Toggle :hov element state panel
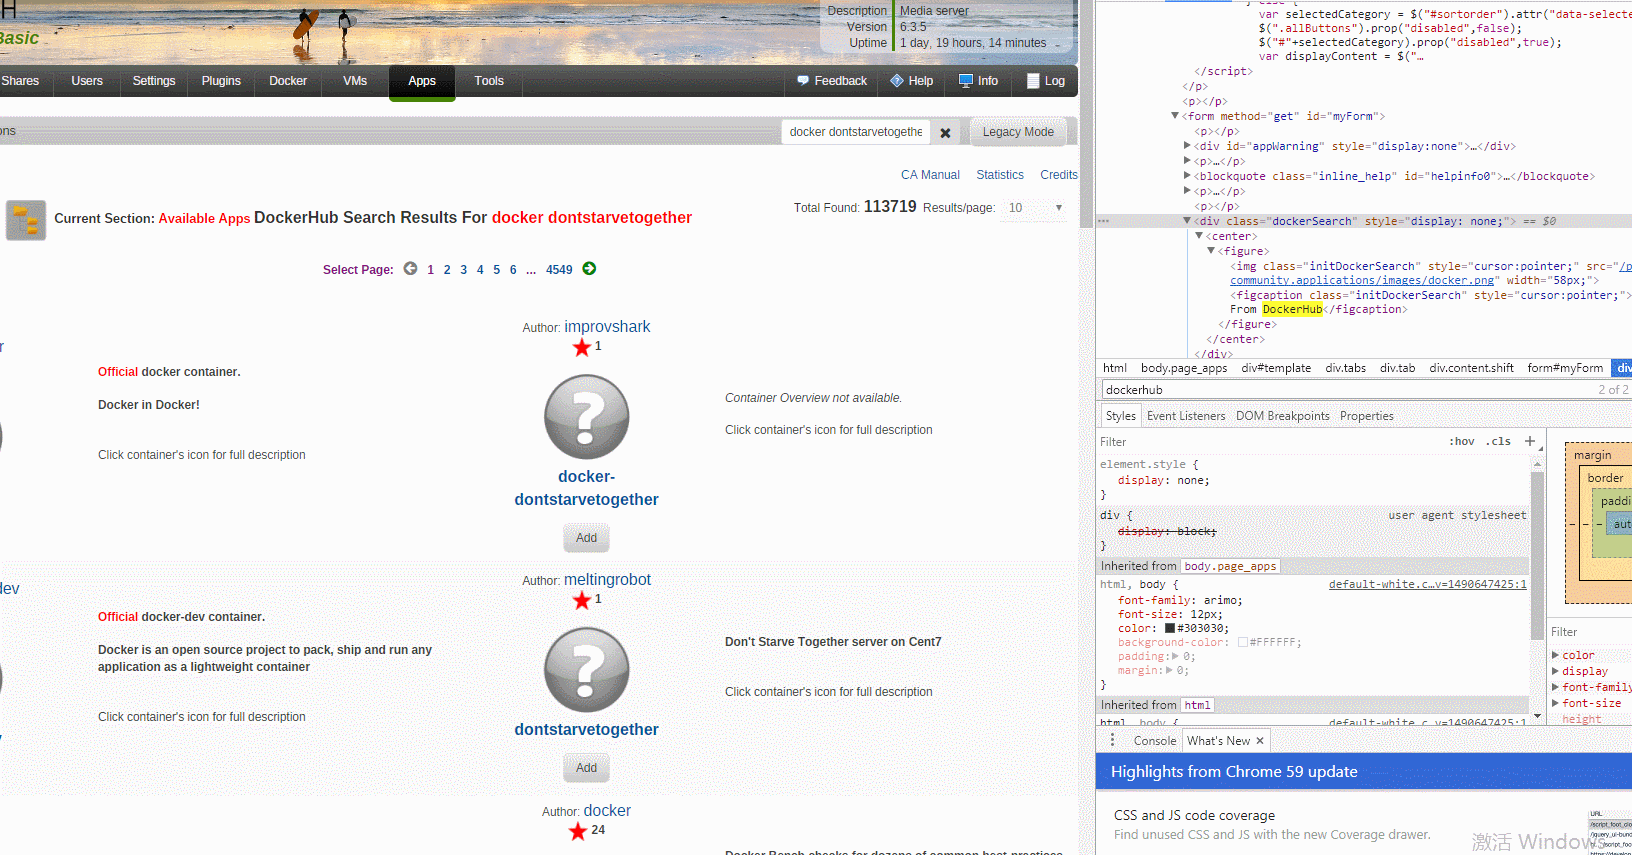The width and height of the screenshot is (1632, 855). coord(1461,441)
